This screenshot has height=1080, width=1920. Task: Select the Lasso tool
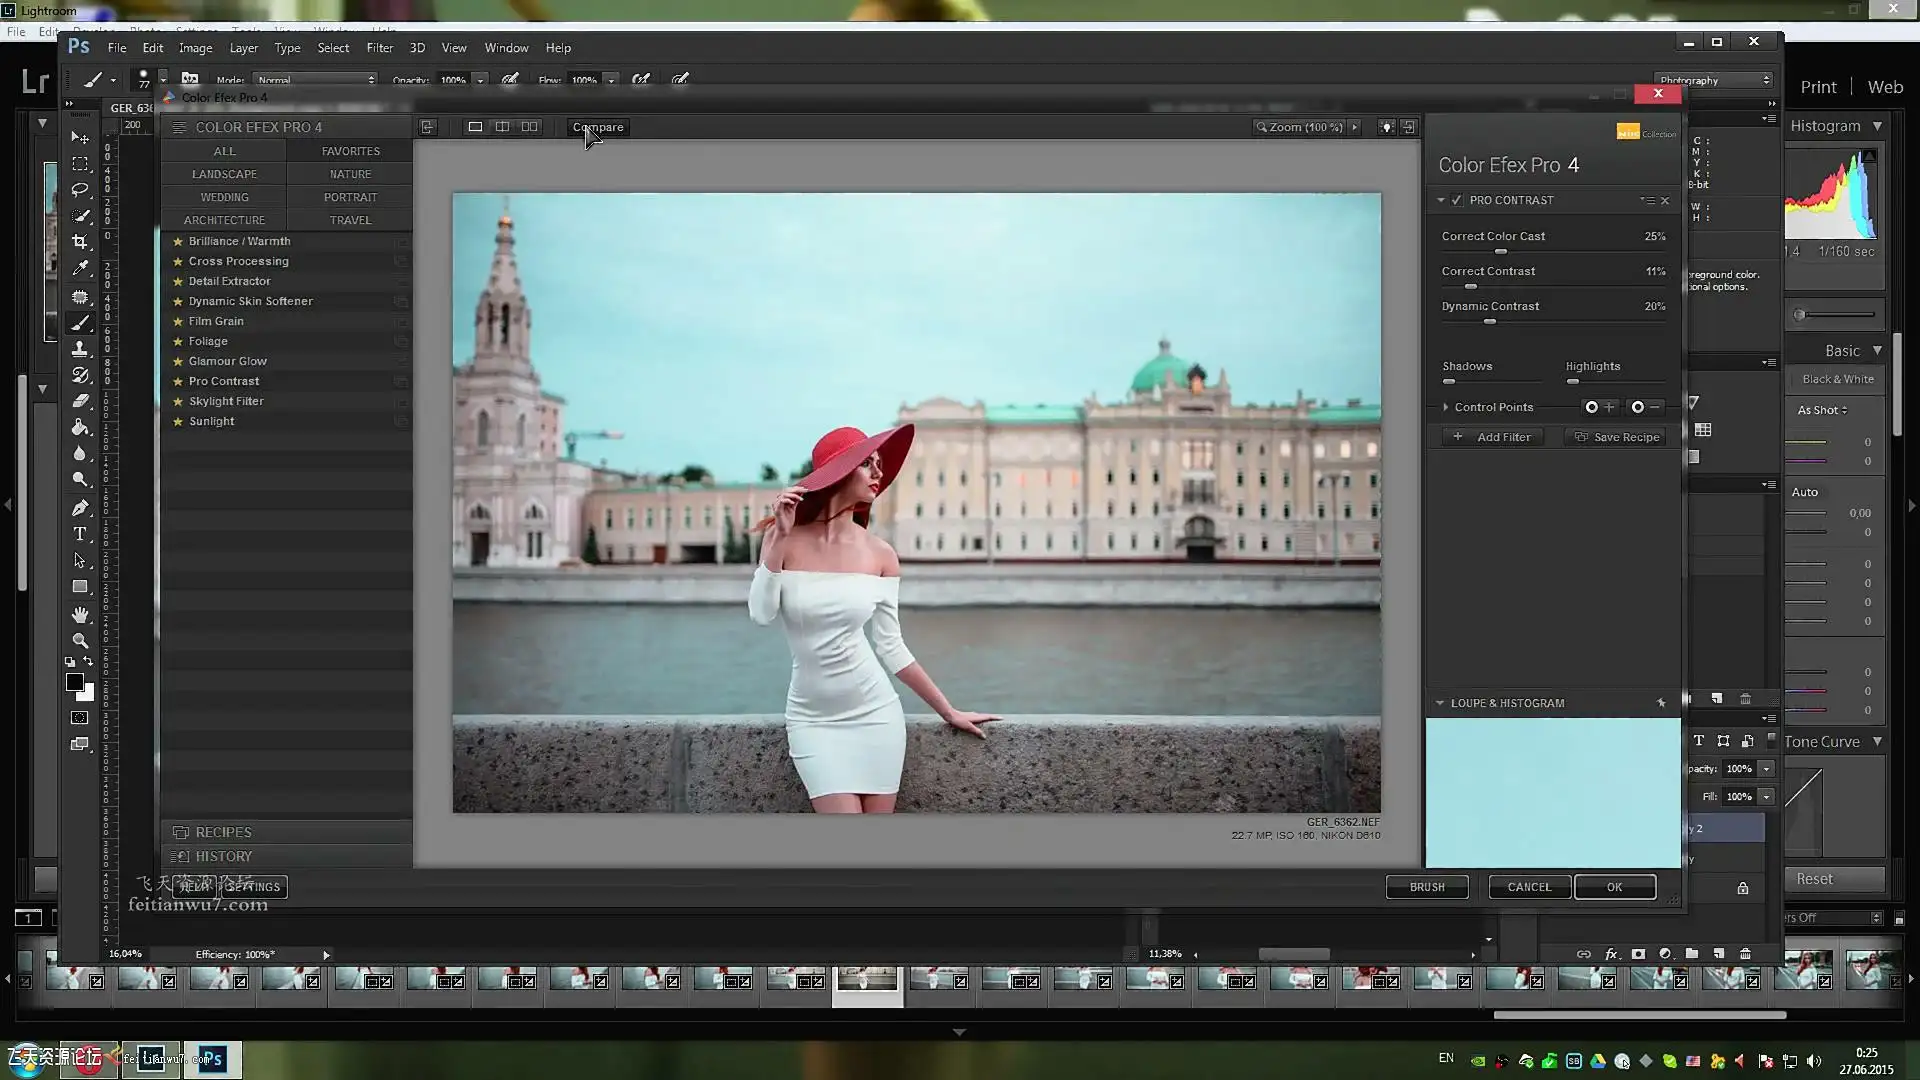pyautogui.click(x=80, y=190)
